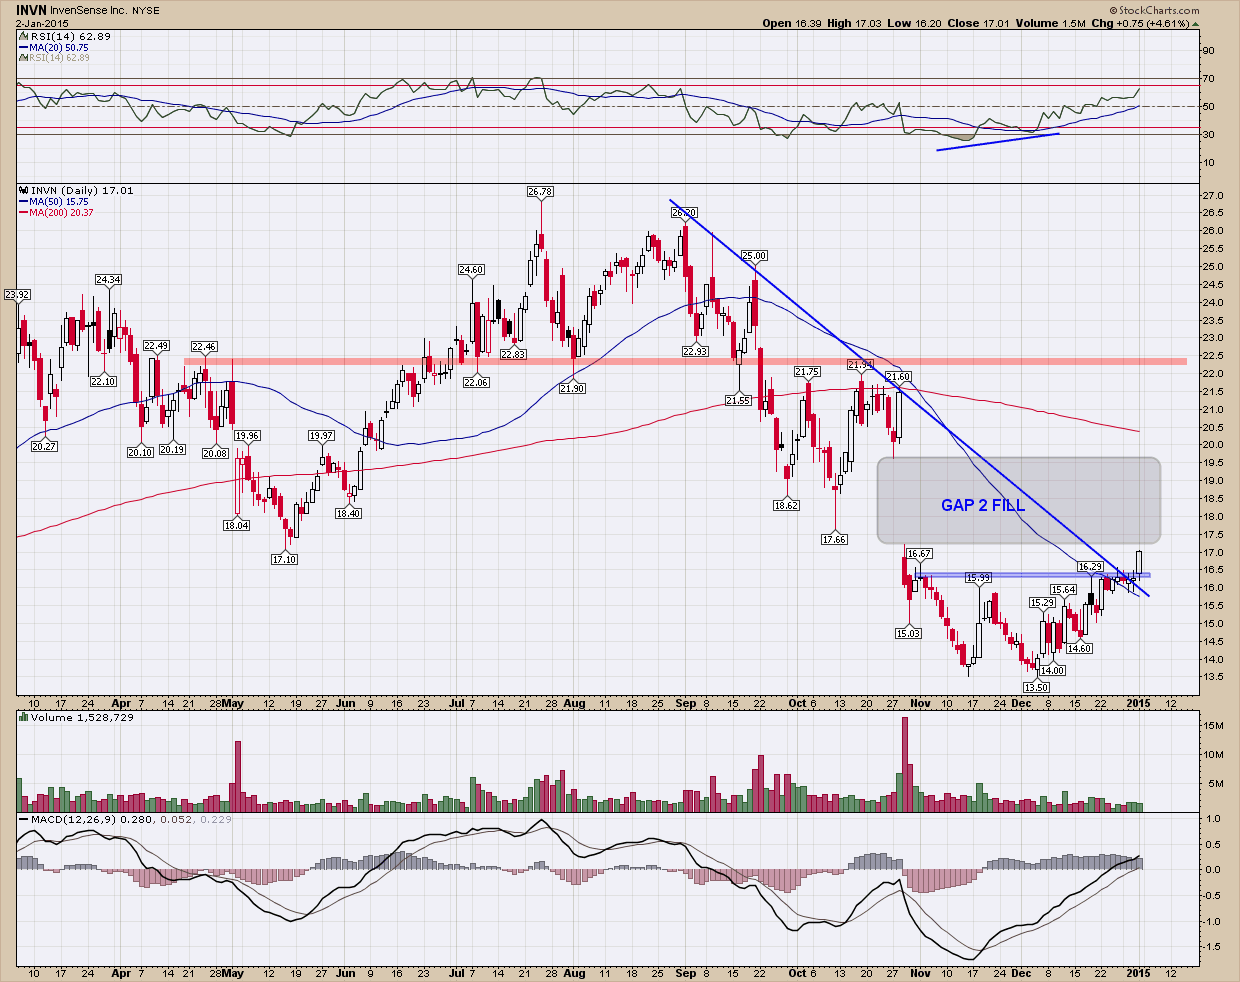
Task: Click the 18.04 low price label
Action: point(236,526)
